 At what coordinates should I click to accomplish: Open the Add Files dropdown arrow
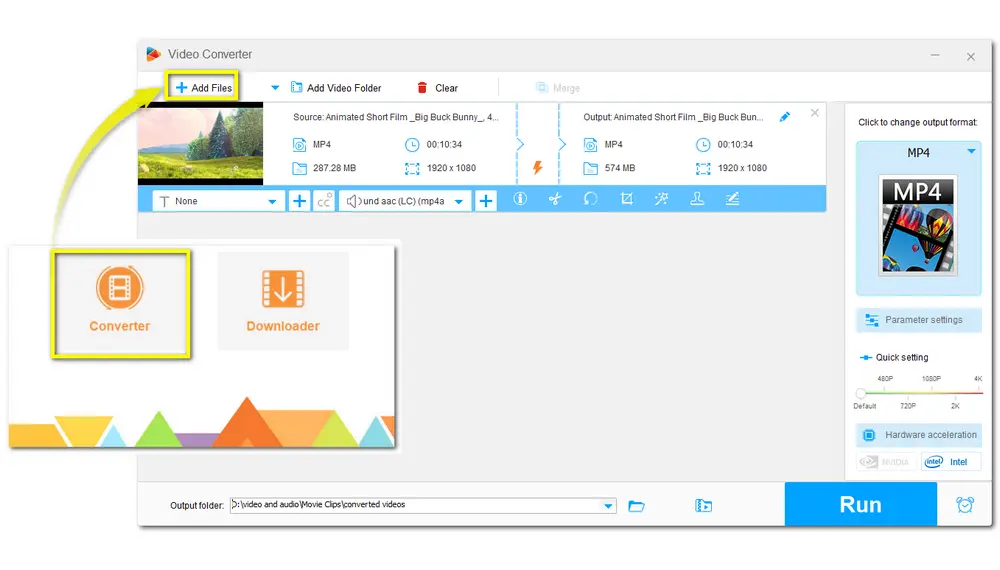point(275,87)
